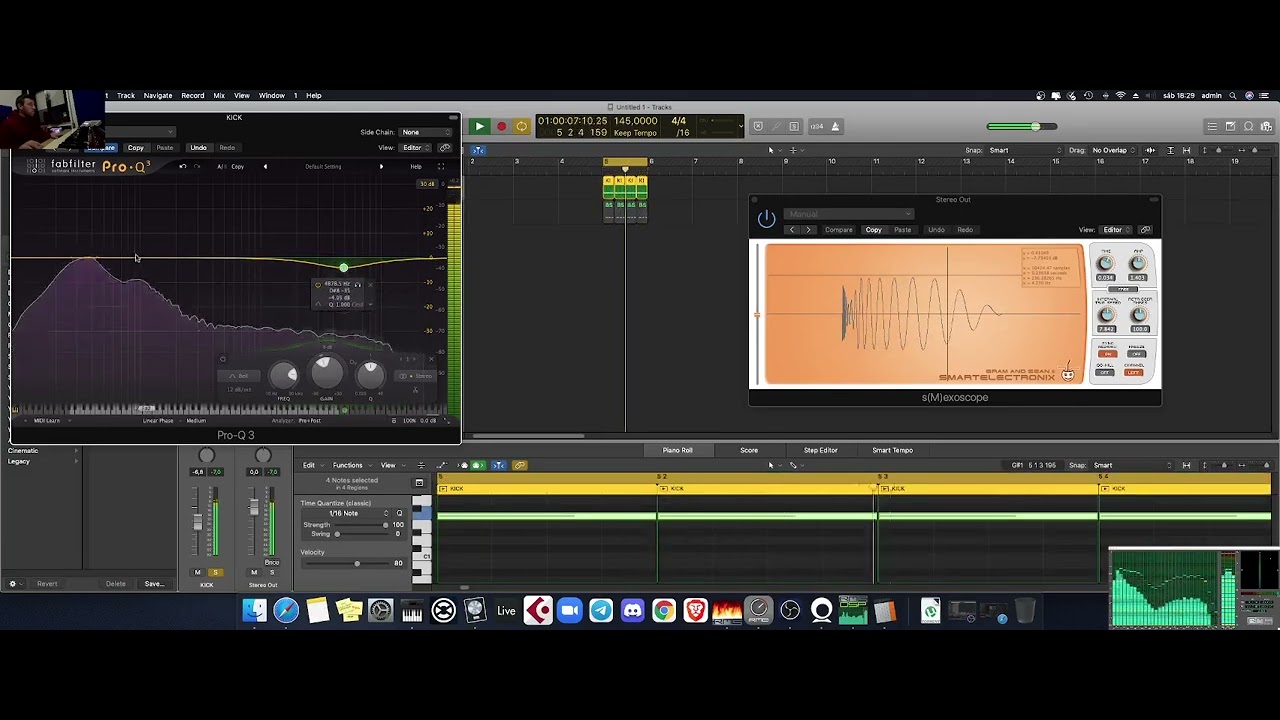Switch to the Smart Tempo tab

[892, 450]
